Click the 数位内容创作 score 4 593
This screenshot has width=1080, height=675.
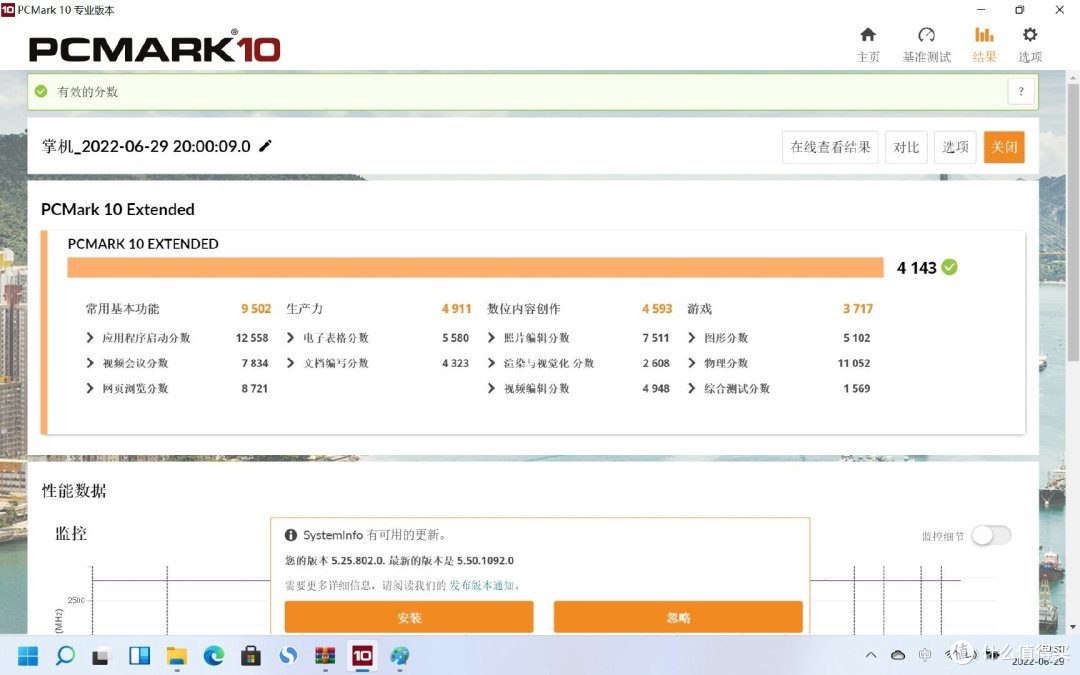tap(656, 309)
